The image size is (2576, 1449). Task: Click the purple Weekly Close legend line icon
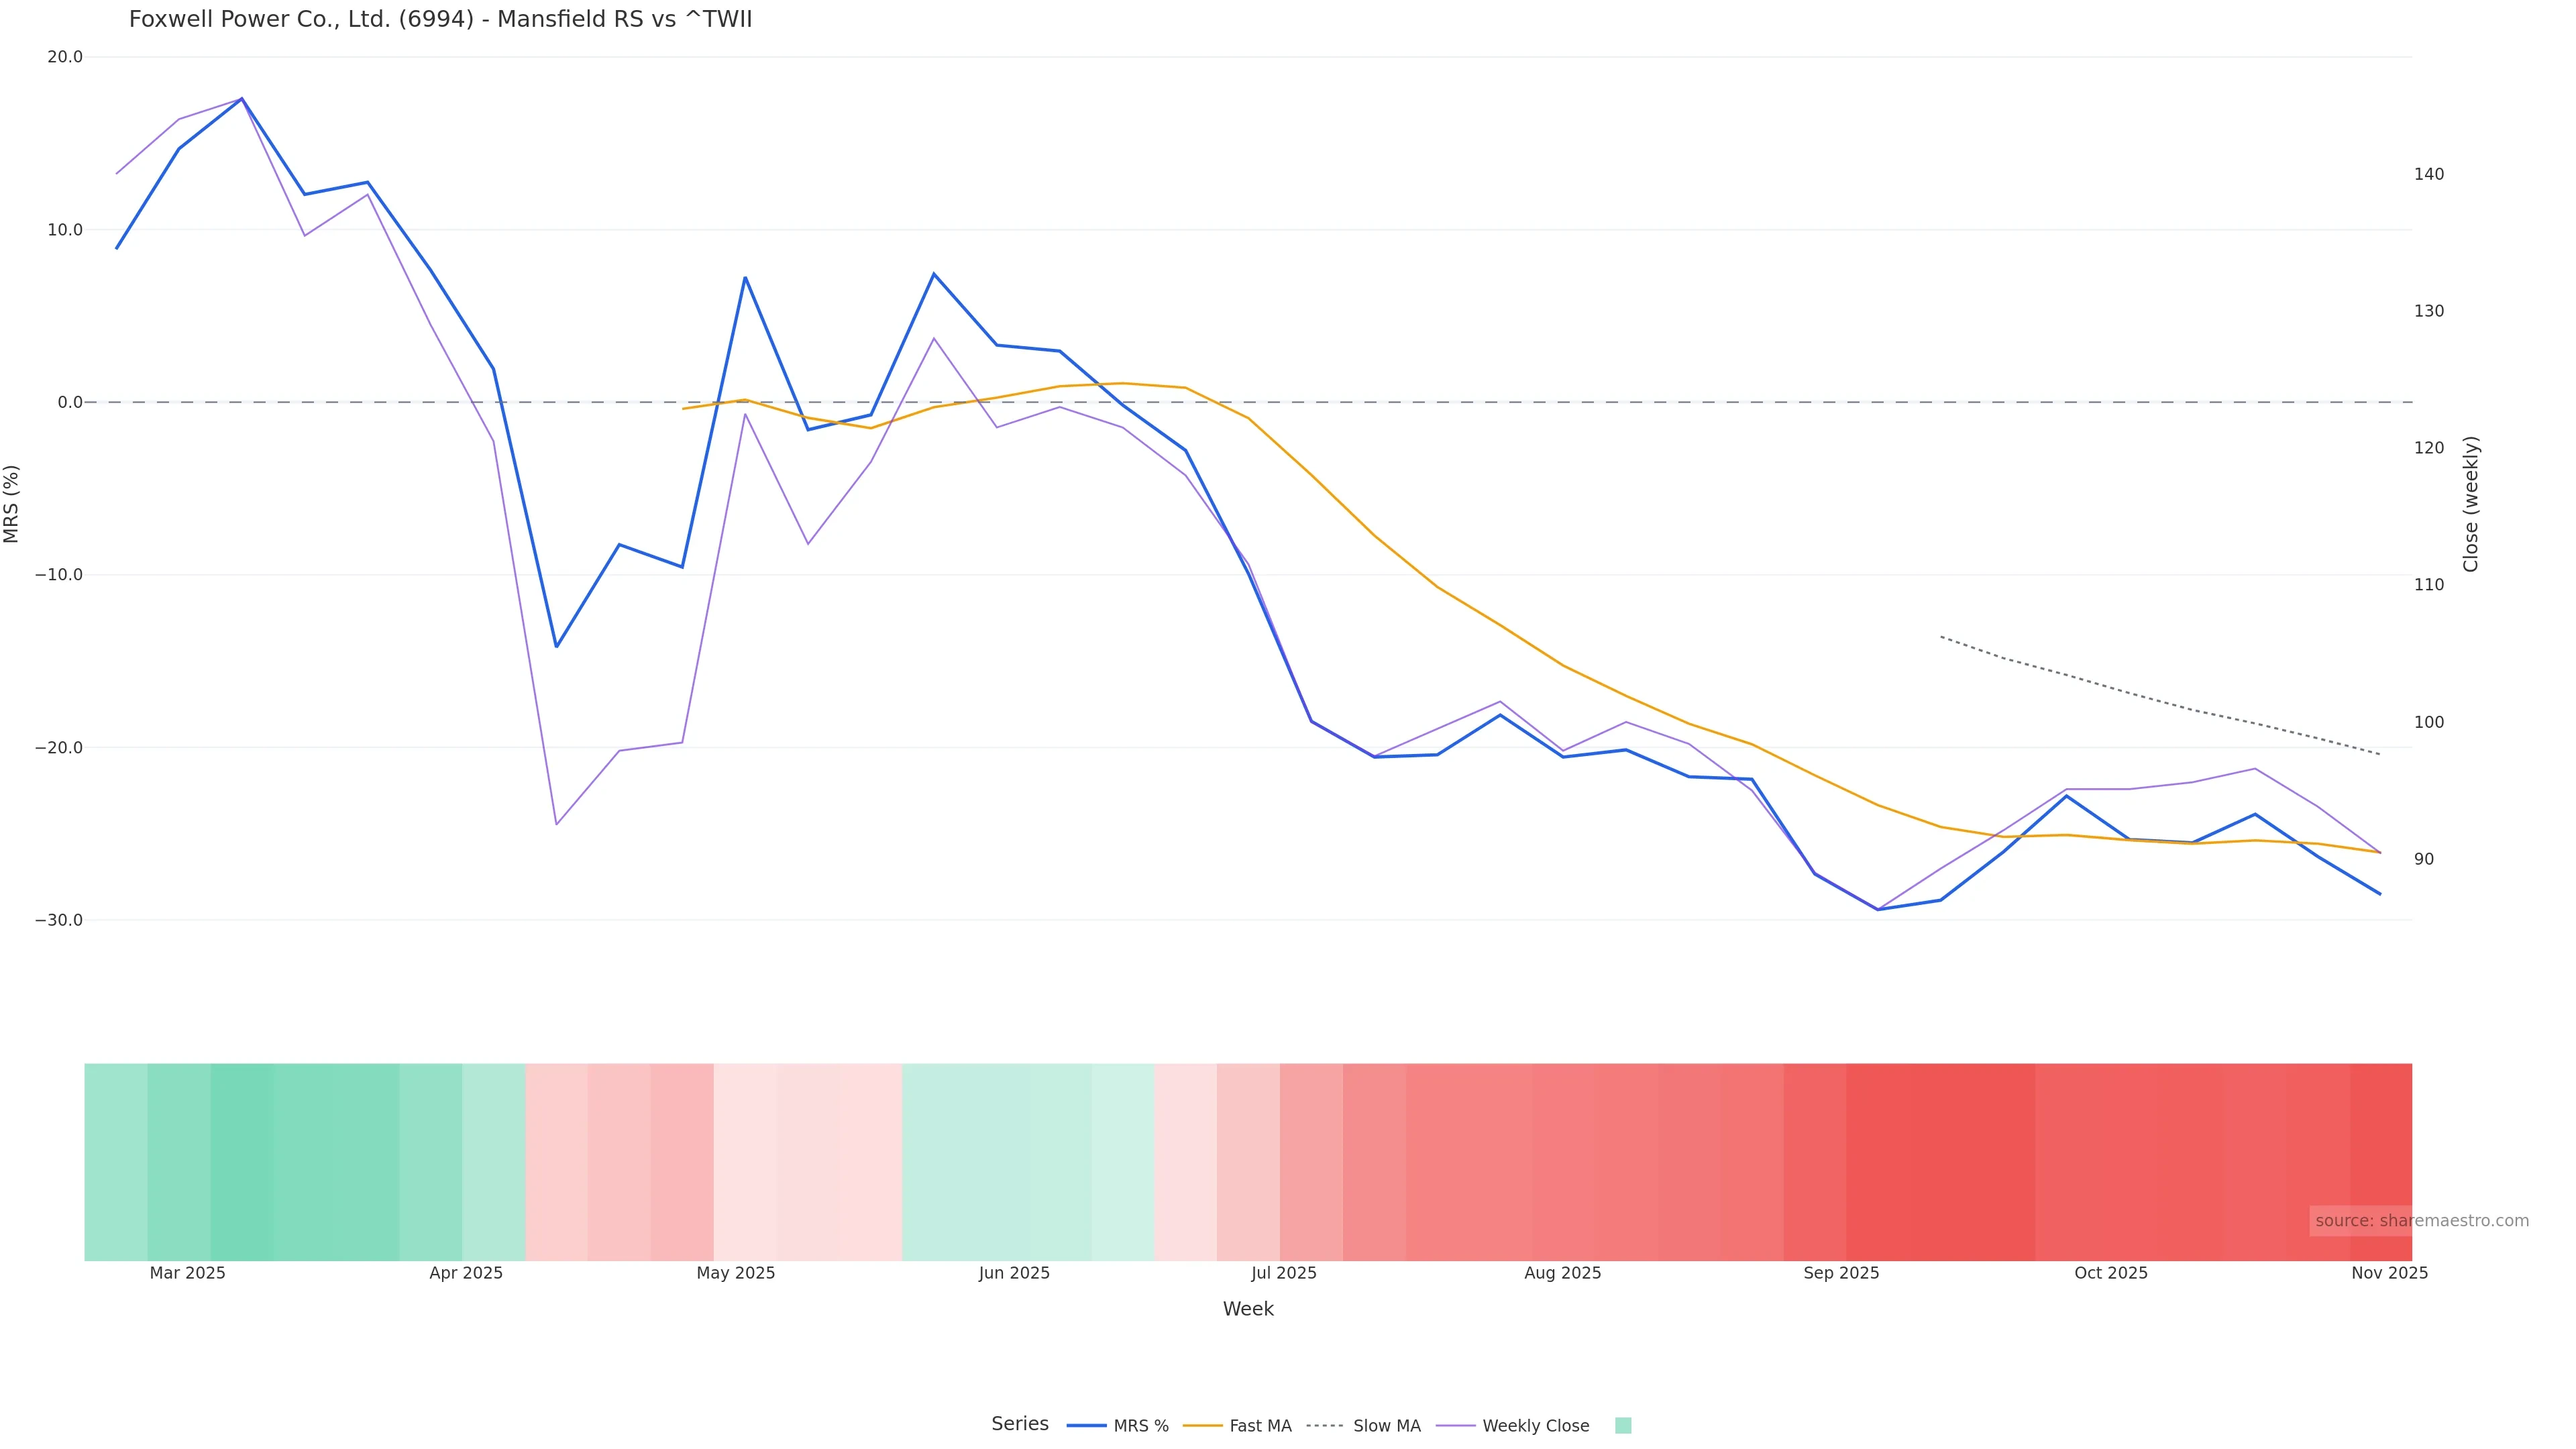click(x=1456, y=1426)
